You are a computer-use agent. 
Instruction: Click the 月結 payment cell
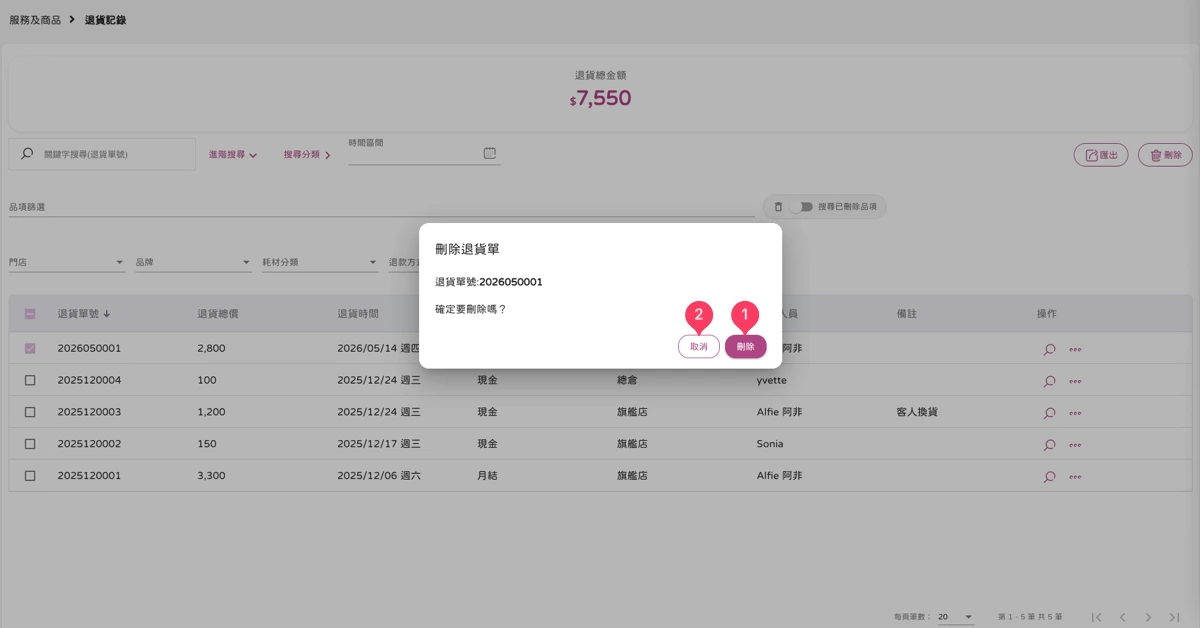(487, 476)
